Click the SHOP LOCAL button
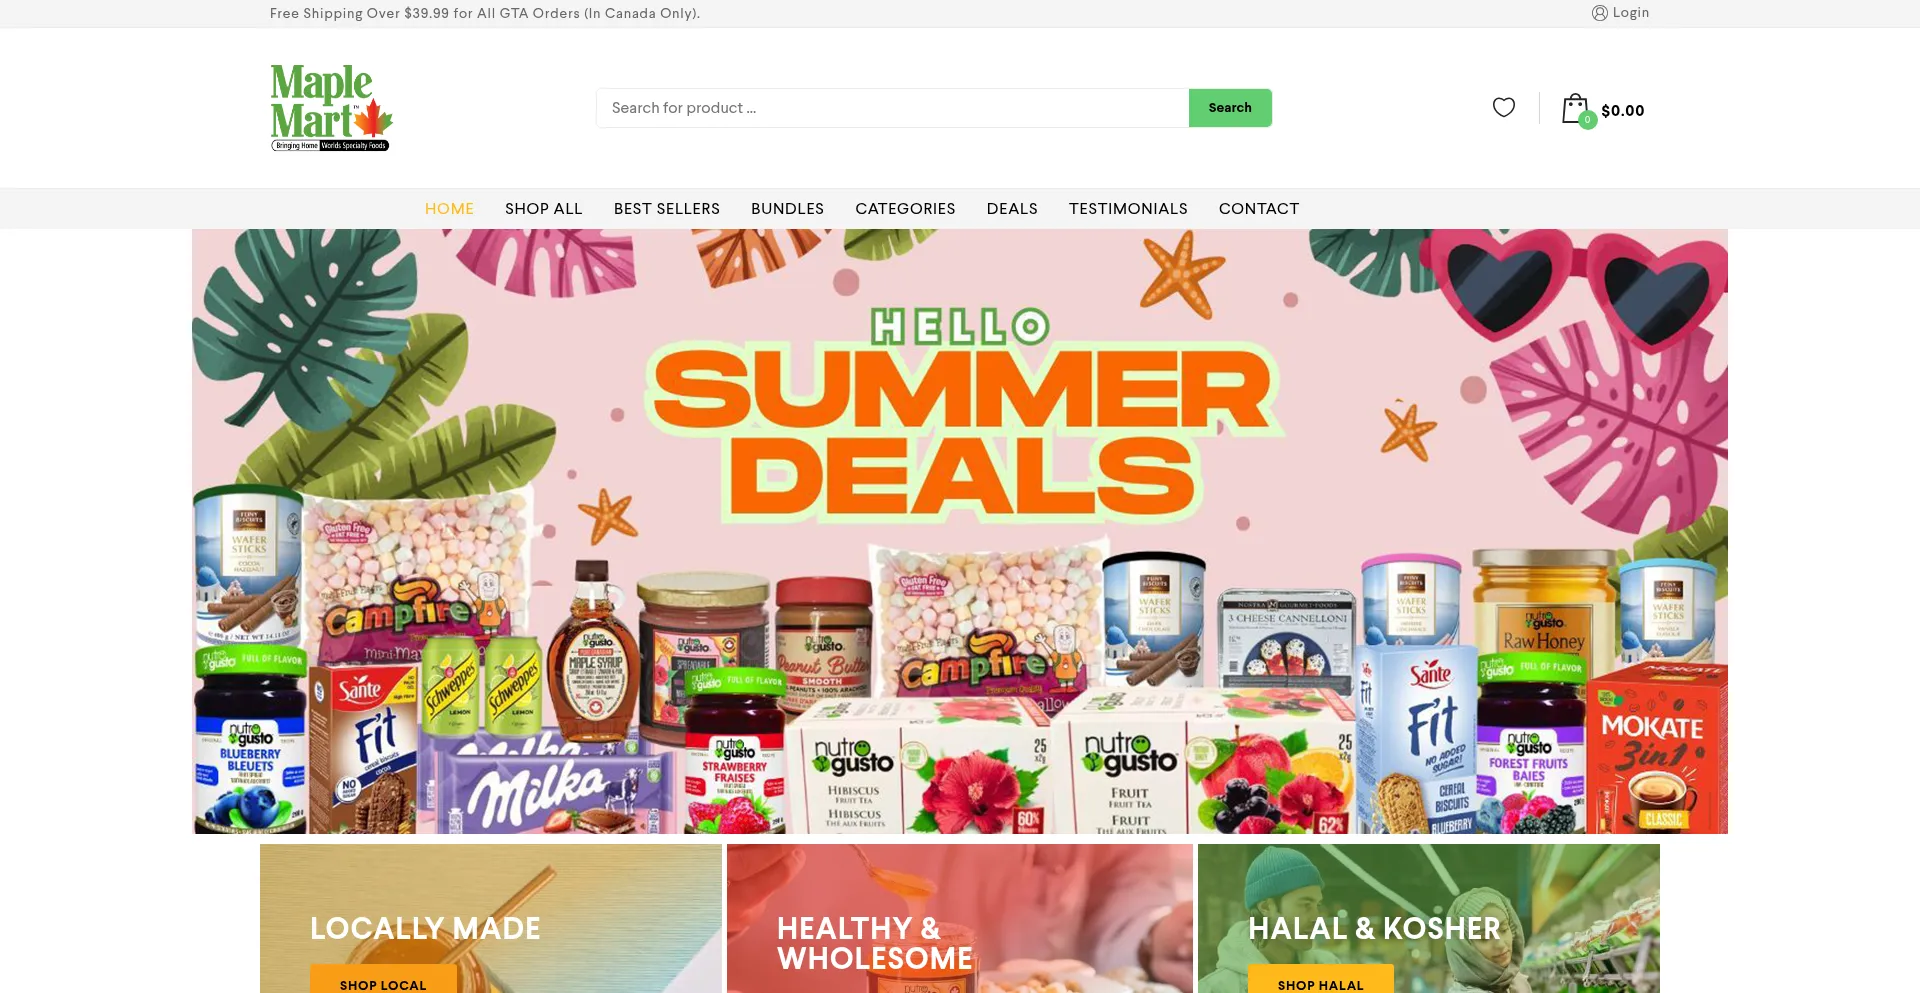Screen dimensions: 1920x993 [383, 981]
